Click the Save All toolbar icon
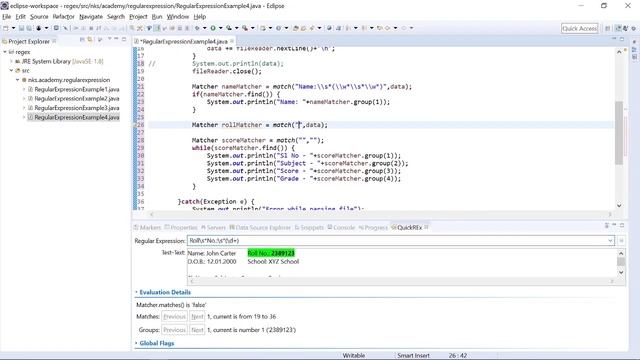640x360 pixels. click(29, 28)
